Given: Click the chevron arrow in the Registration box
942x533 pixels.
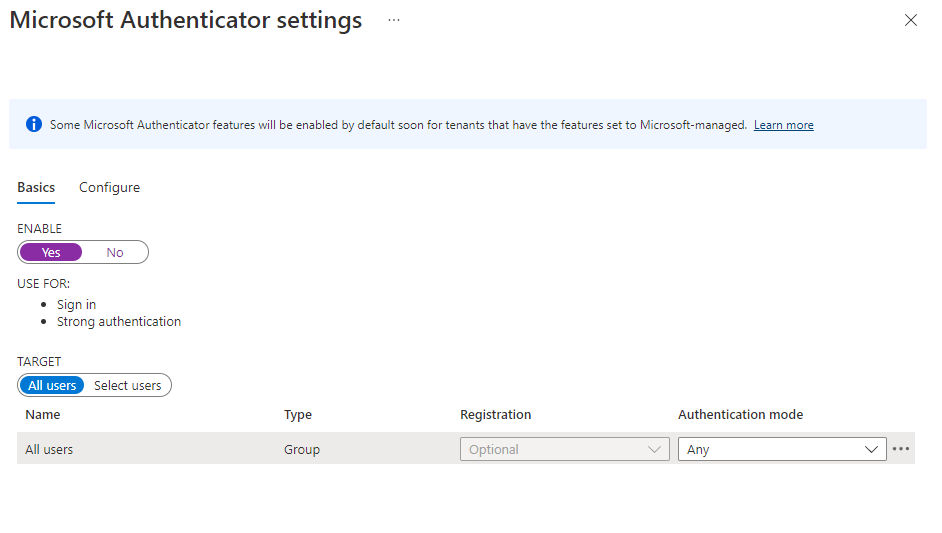Looking at the screenshot, I should (655, 449).
